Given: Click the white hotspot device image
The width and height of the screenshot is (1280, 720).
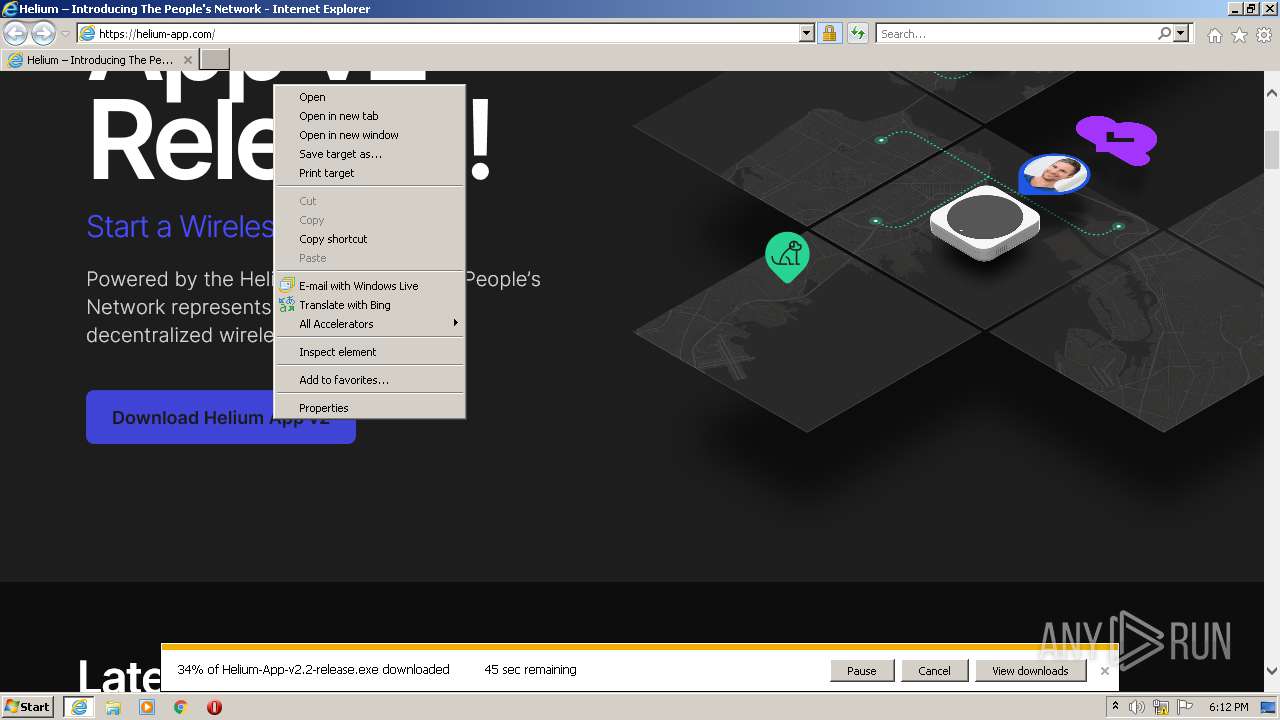Looking at the screenshot, I should (x=984, y=222).
